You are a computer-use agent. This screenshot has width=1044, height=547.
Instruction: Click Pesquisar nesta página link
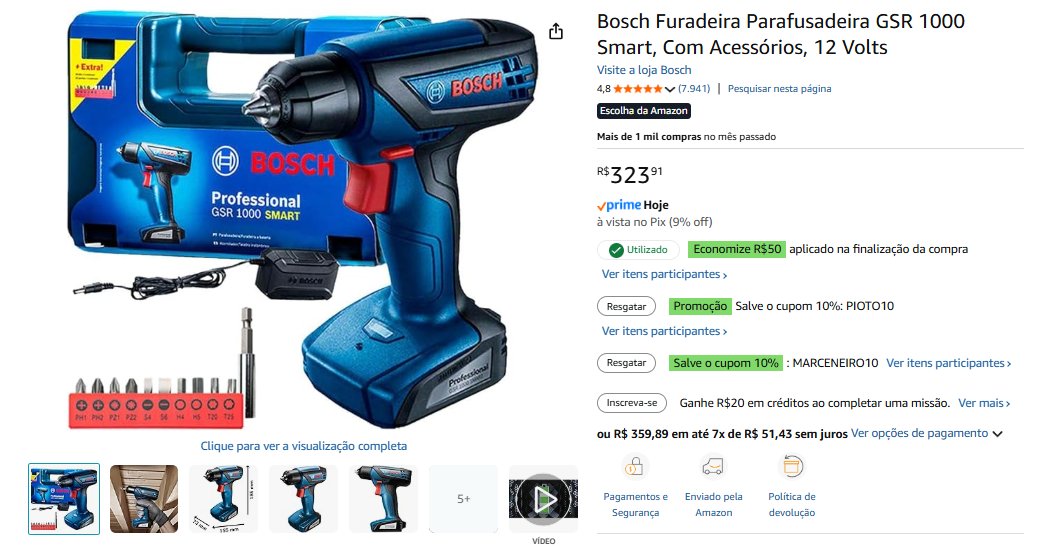tap(779, 89)
